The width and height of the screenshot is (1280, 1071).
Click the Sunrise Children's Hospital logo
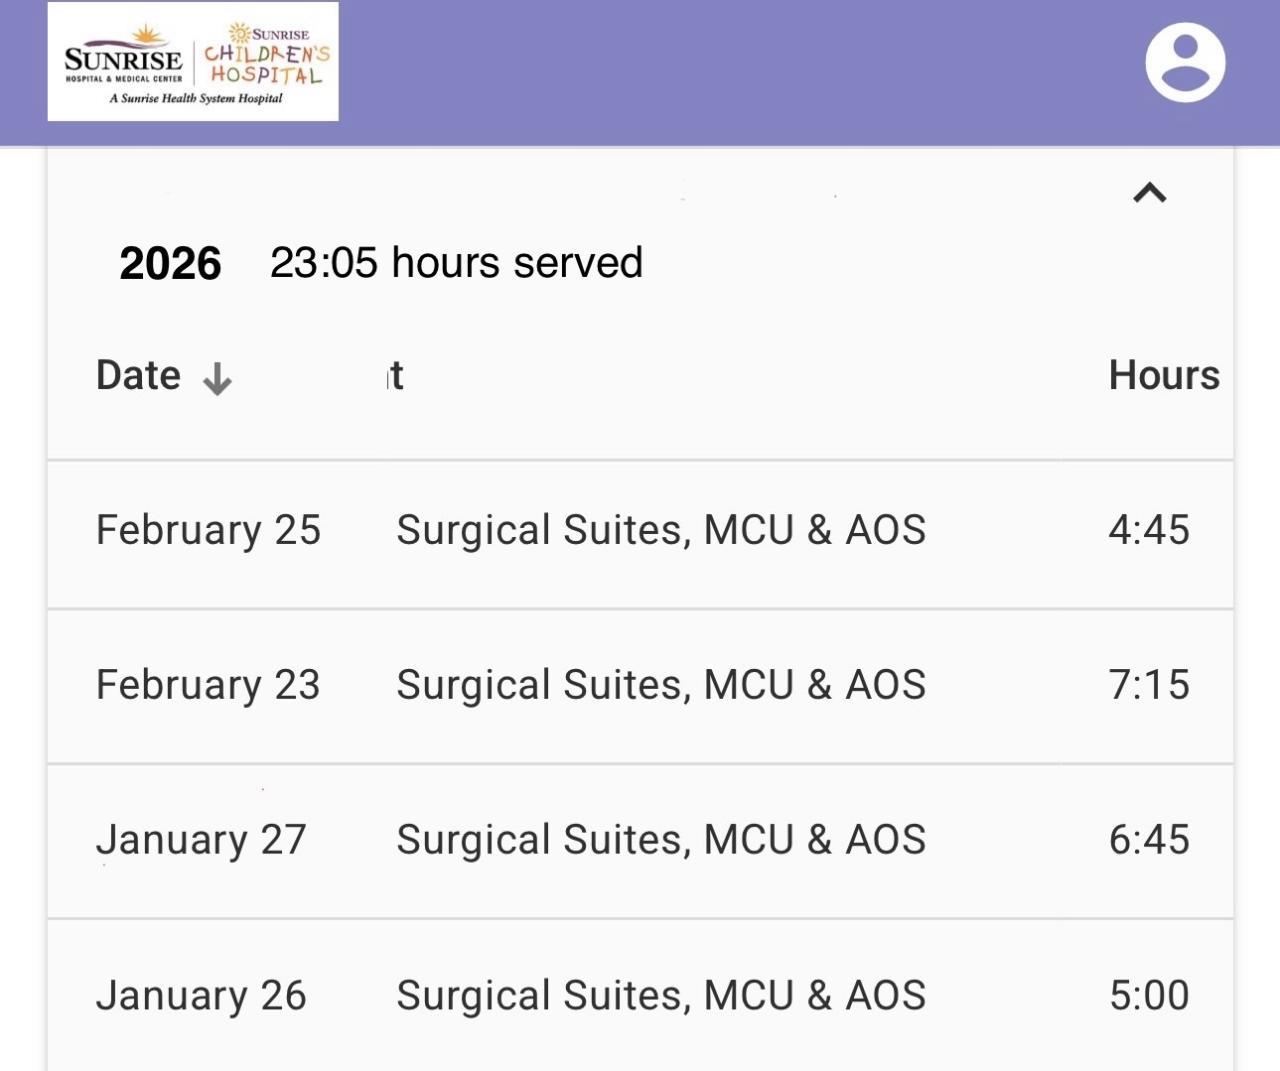pos(193,62)
